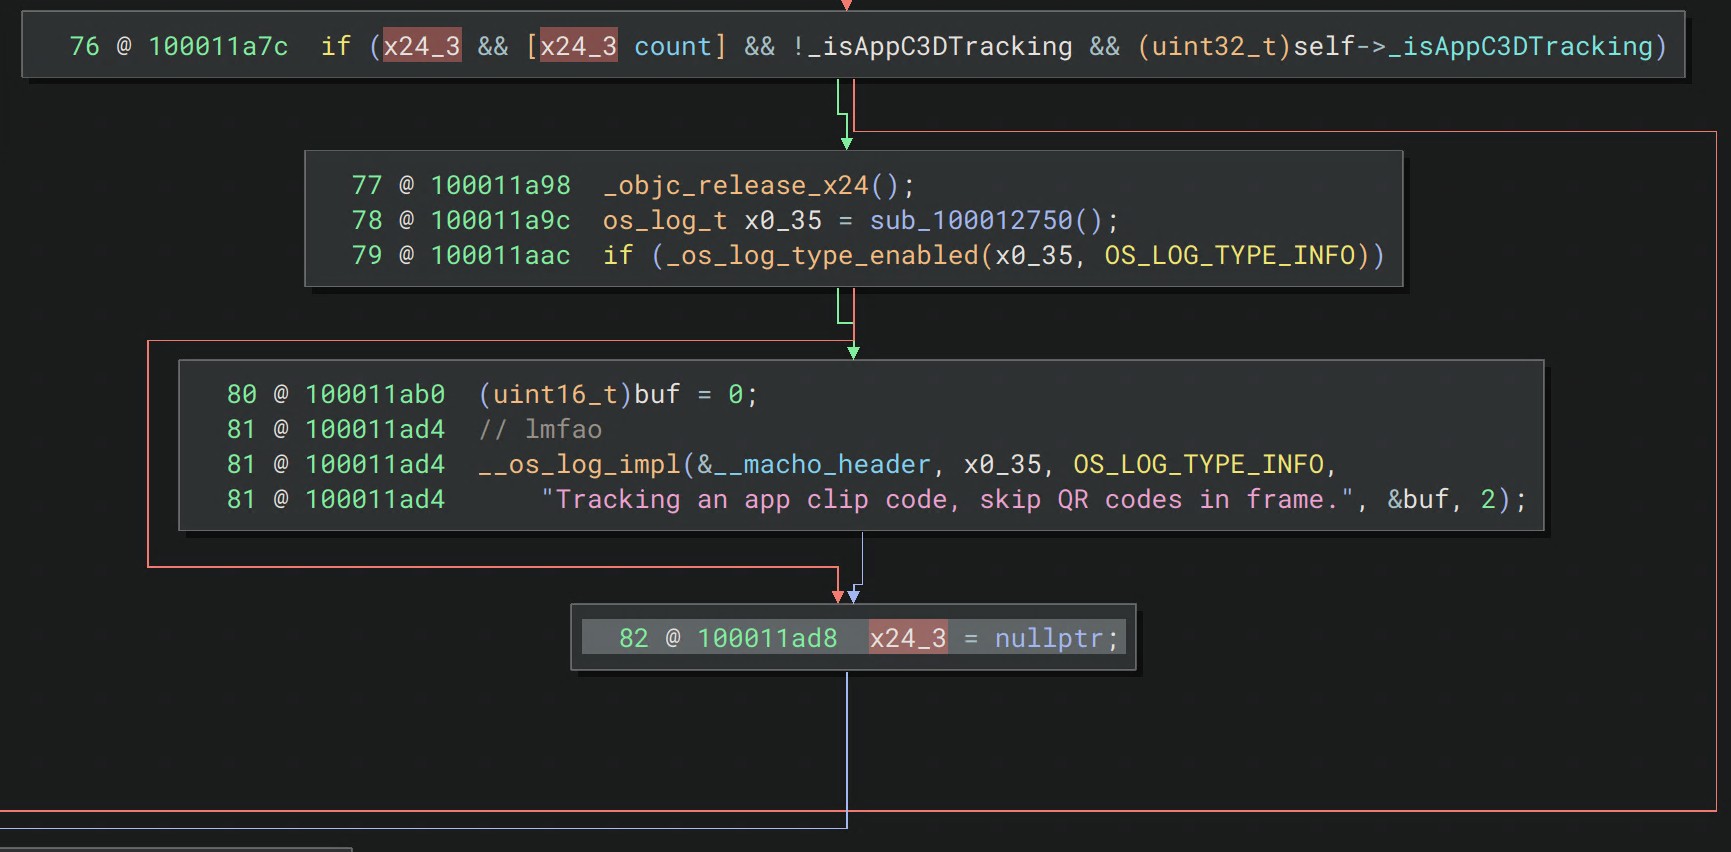Click os_log_t type on line 78

tap(665, 220)
